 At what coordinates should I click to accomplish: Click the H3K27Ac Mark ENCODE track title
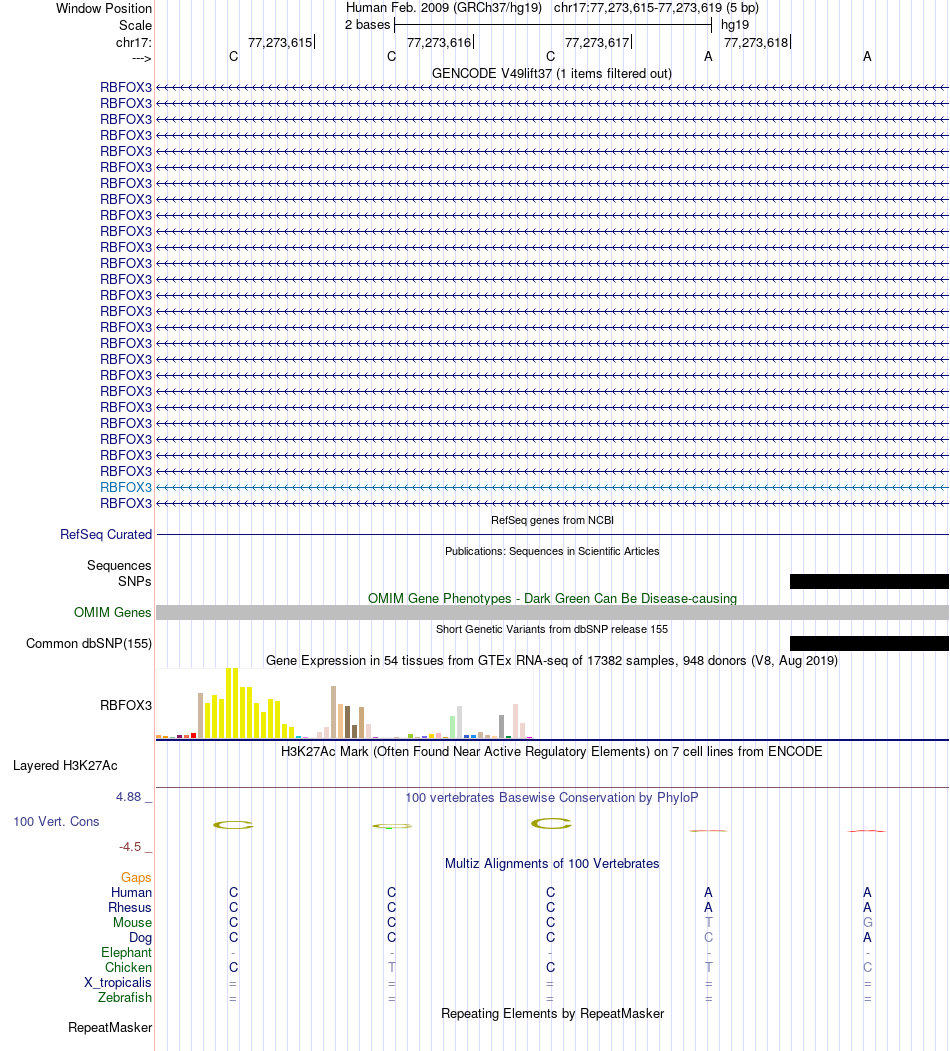pos(552,751)
